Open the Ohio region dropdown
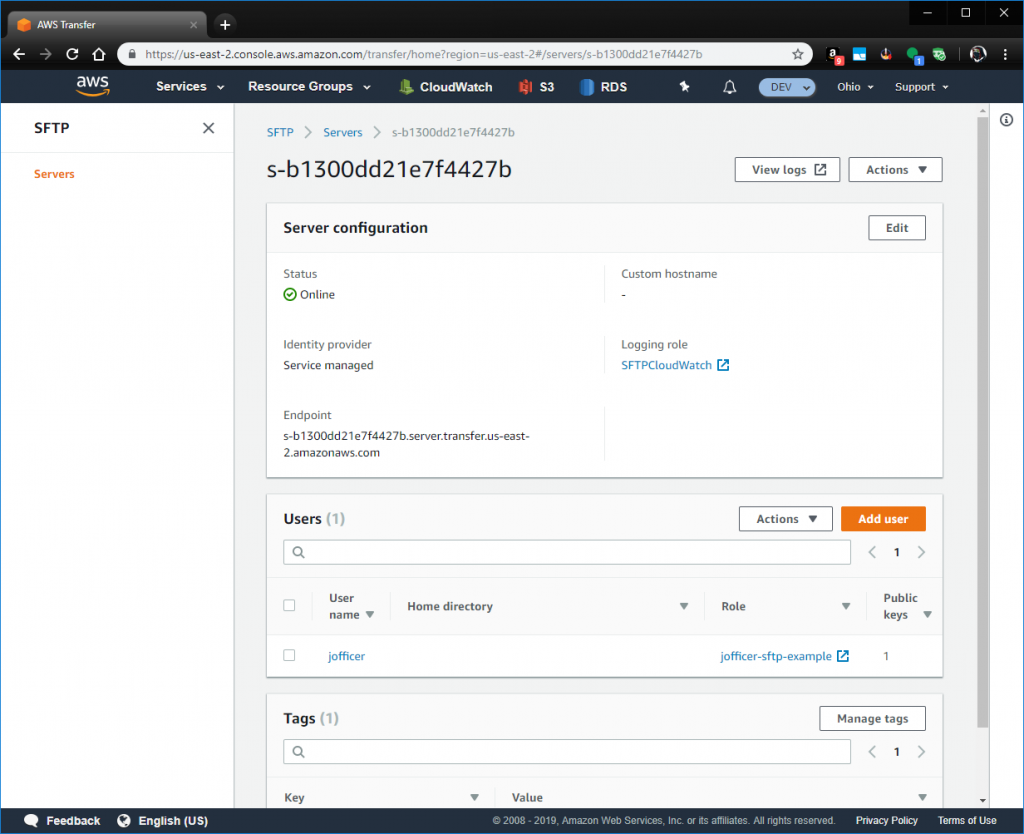The image size is (1024, 834). (x=855, y=87)
